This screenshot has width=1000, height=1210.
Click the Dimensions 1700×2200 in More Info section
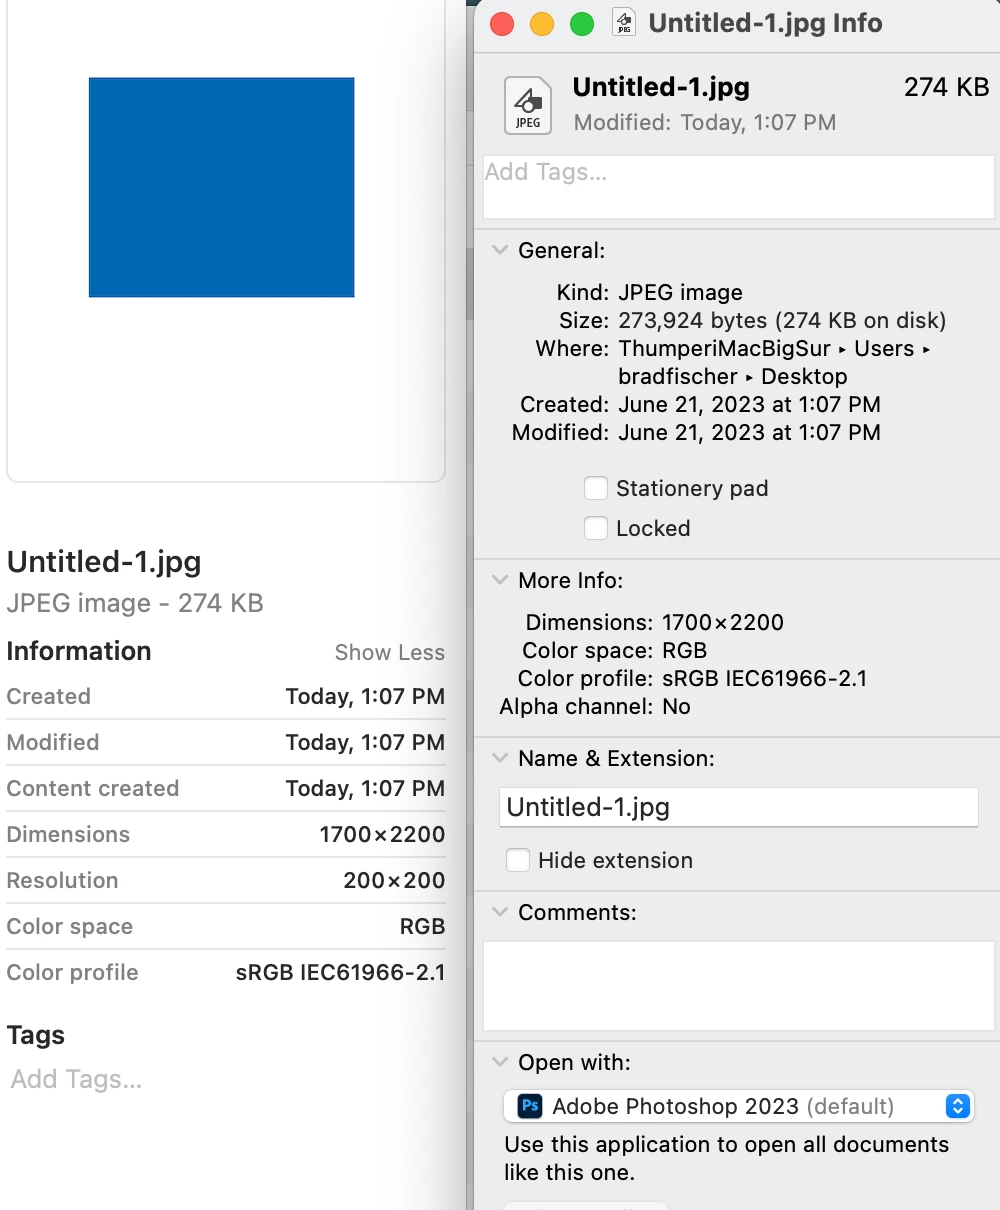point(722,622)
